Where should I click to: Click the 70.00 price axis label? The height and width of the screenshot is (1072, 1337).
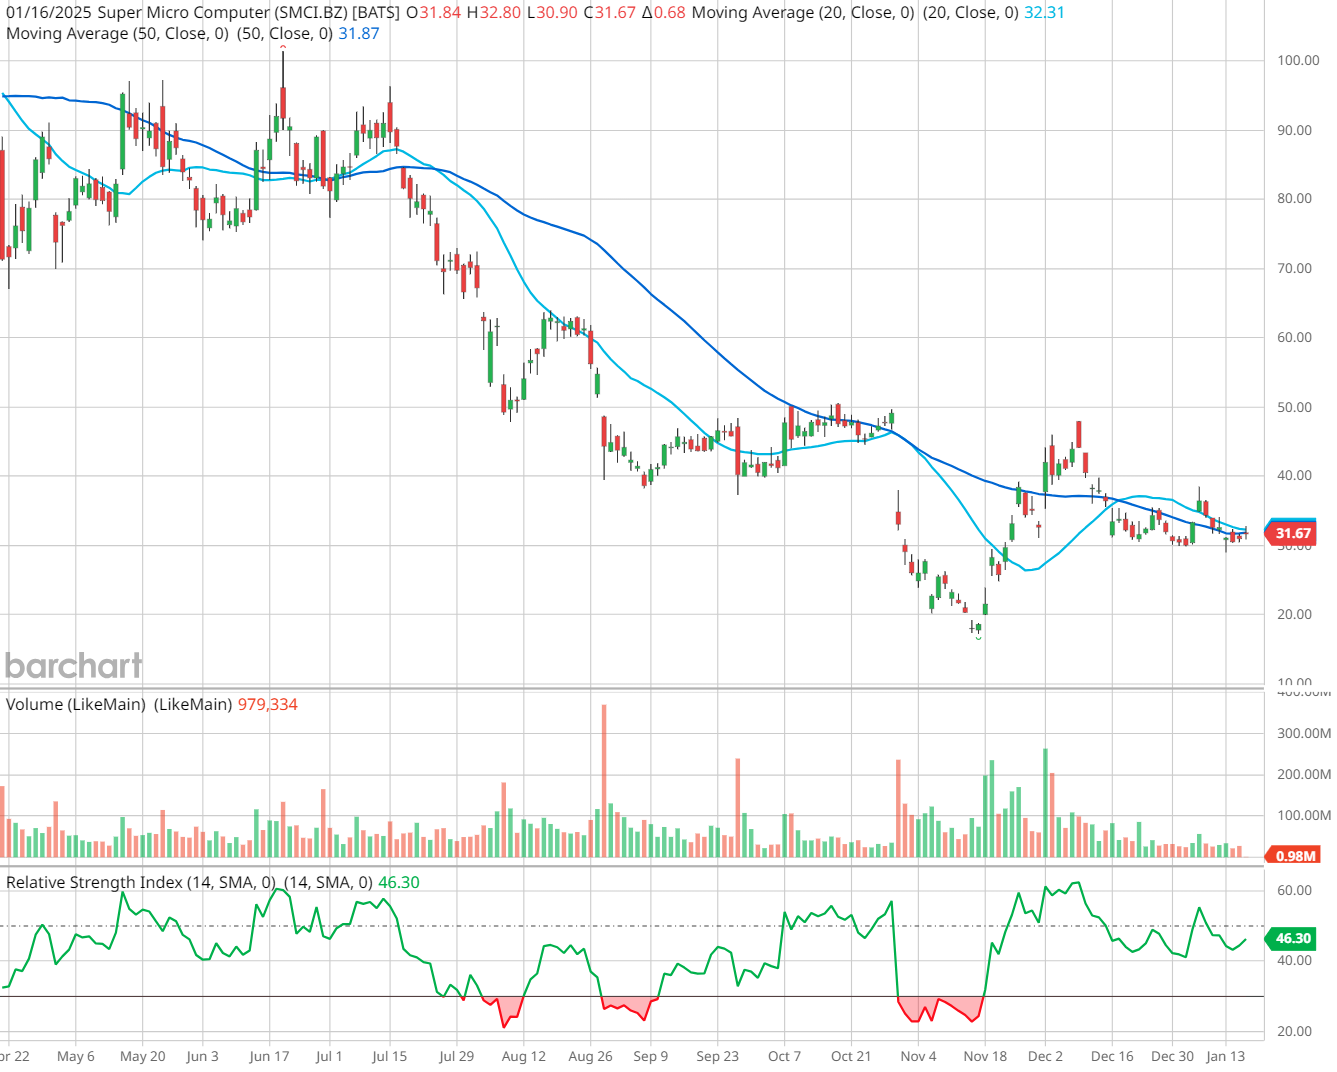coord(1294,268)
